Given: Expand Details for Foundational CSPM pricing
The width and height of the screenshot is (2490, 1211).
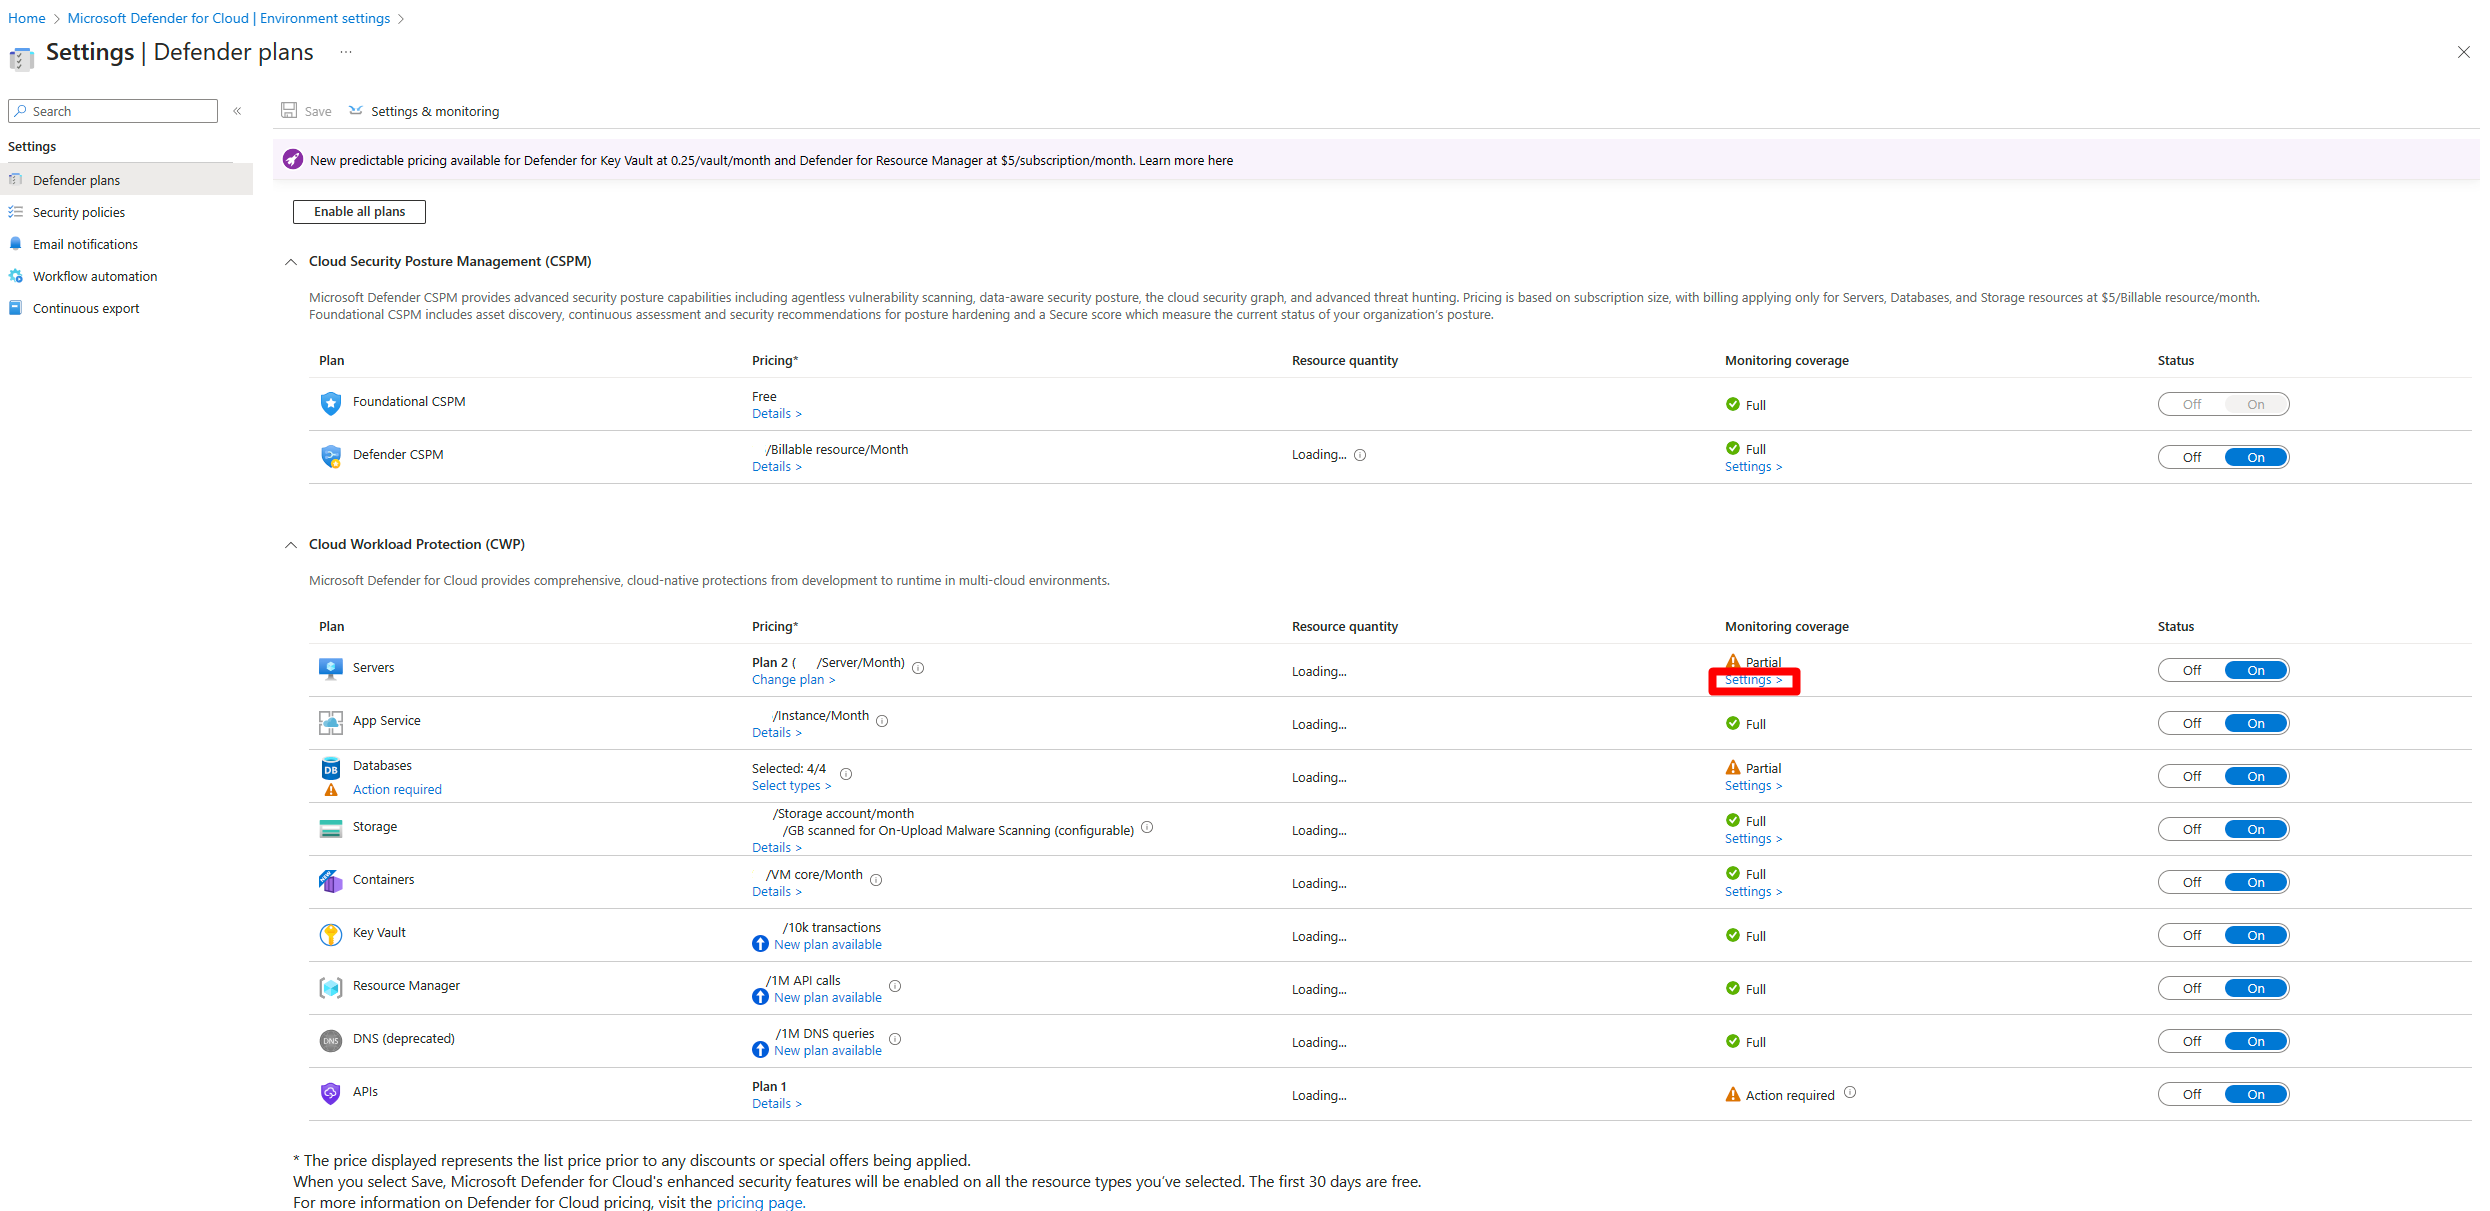Looking at the screenshot, I should click(x=777, y=414).
